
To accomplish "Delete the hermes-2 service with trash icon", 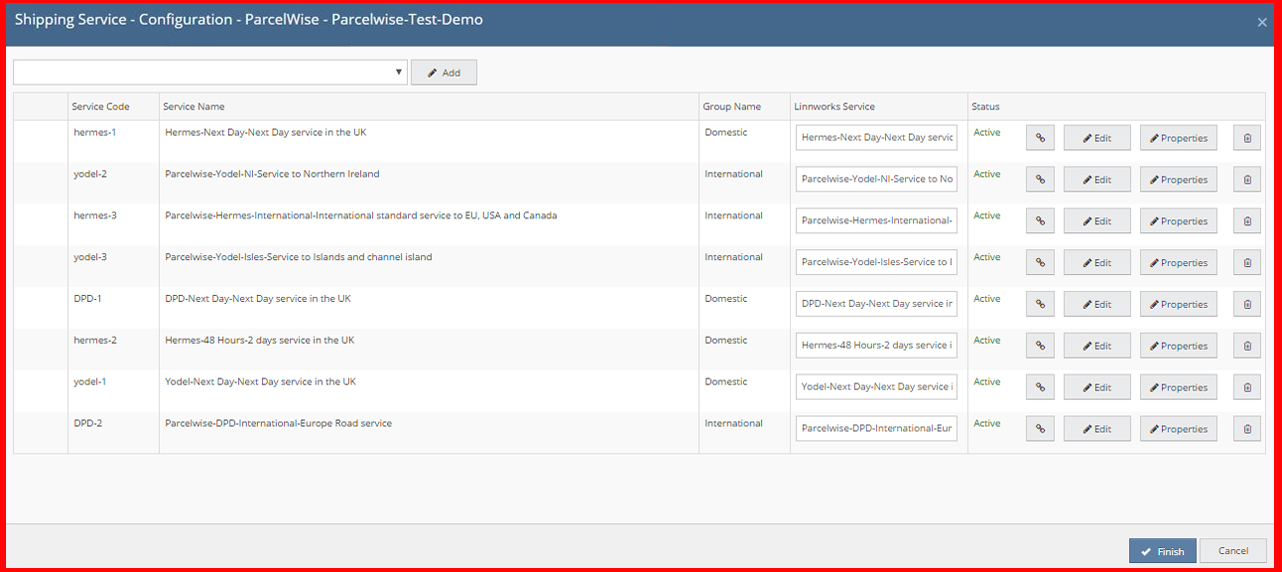I will [x=1247, y=346].
